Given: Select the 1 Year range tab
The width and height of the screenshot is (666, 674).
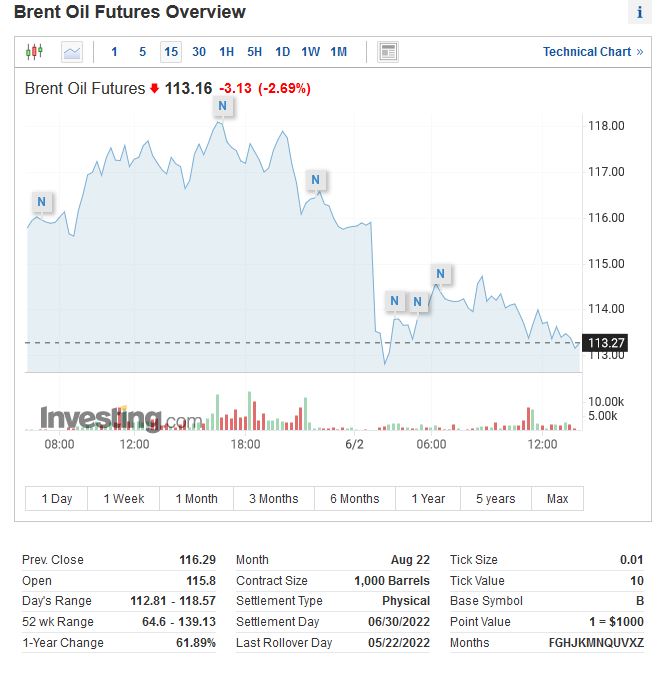Looking at the screenshot, I should click(427, 499).
